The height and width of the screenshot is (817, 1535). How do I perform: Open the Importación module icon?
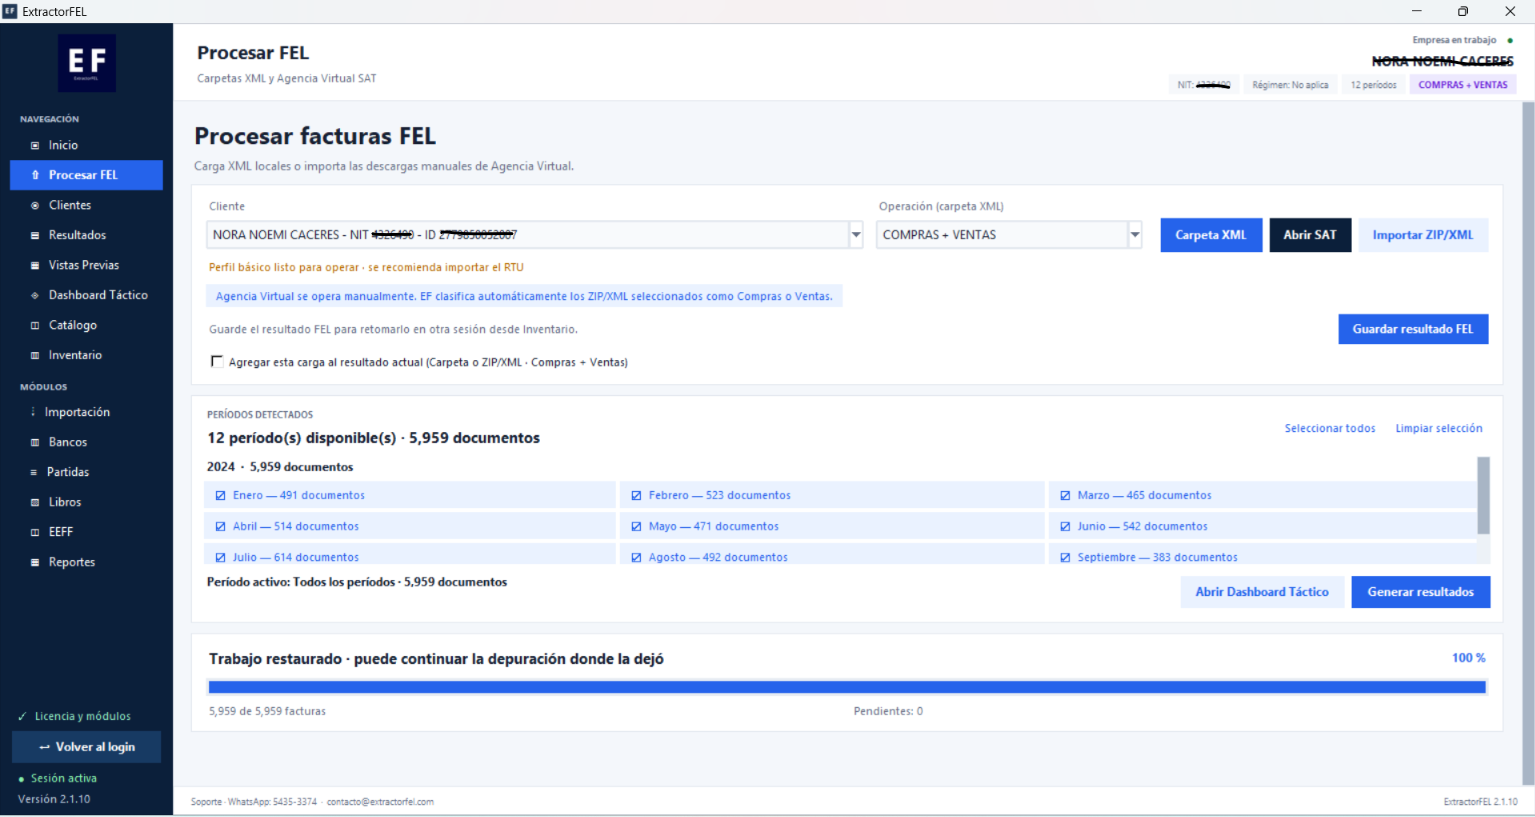(33, 412)
